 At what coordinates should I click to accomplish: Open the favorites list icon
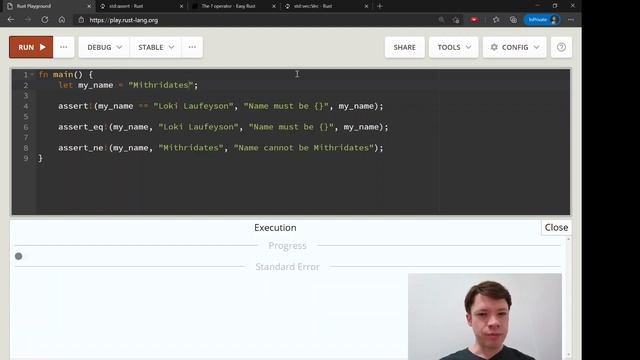point(496,20)
